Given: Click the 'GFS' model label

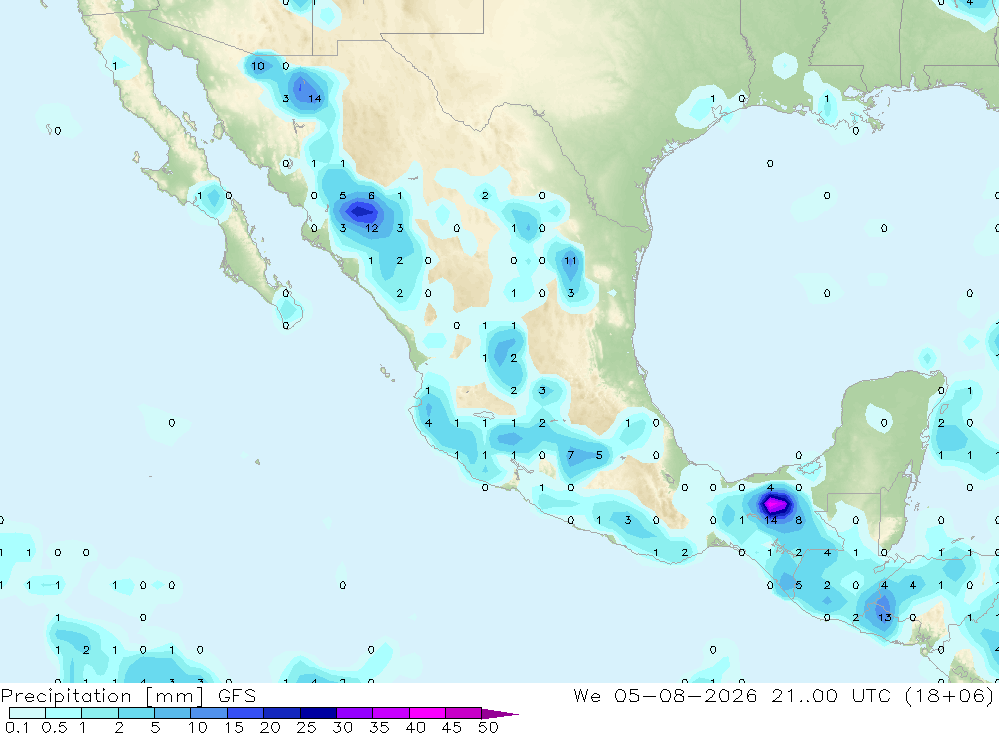Looking at the screenshot, I should point(237,695).
